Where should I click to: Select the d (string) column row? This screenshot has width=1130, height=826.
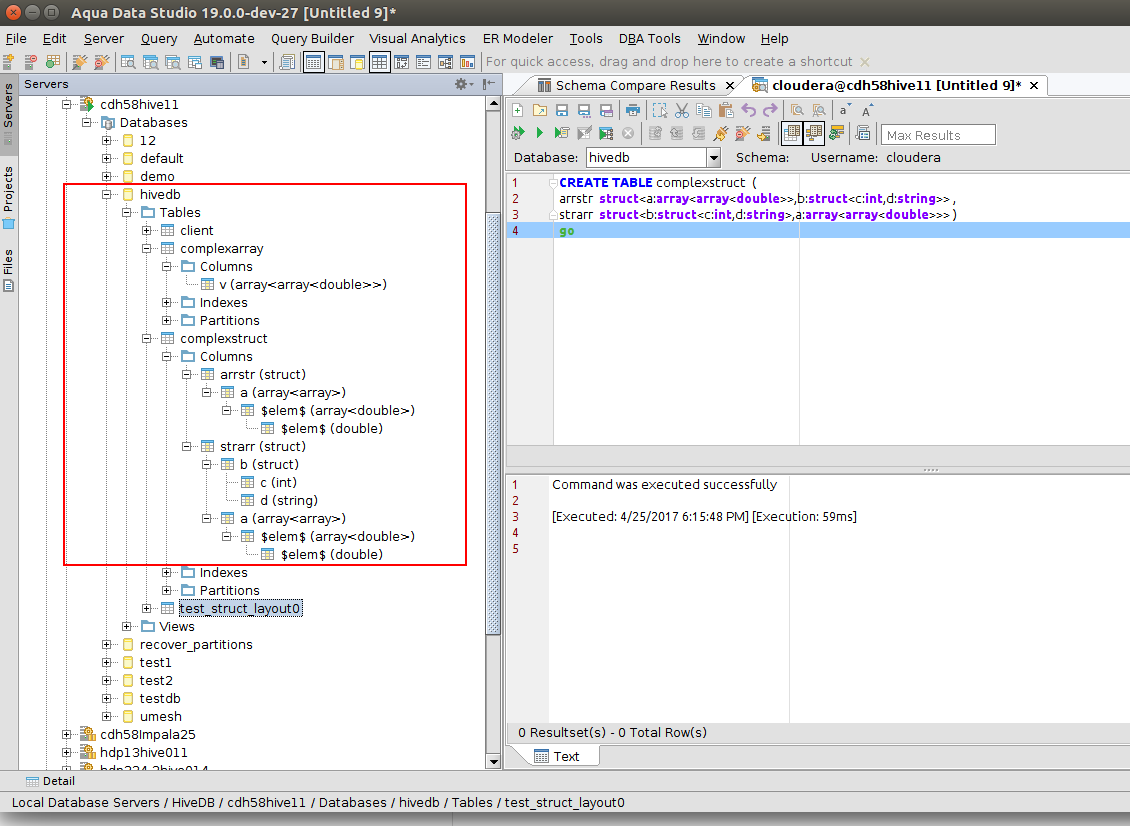(288, 500)
